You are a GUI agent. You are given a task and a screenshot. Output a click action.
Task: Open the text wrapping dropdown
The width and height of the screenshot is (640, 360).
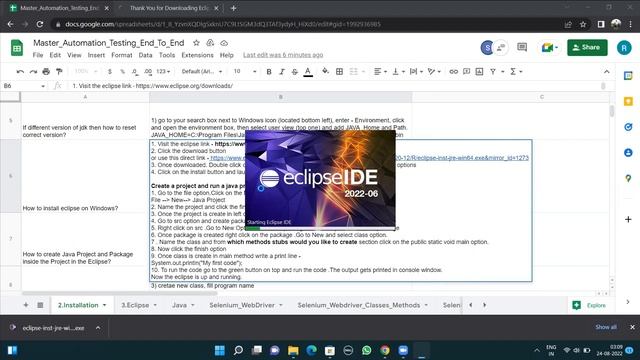tap(416, 71)
